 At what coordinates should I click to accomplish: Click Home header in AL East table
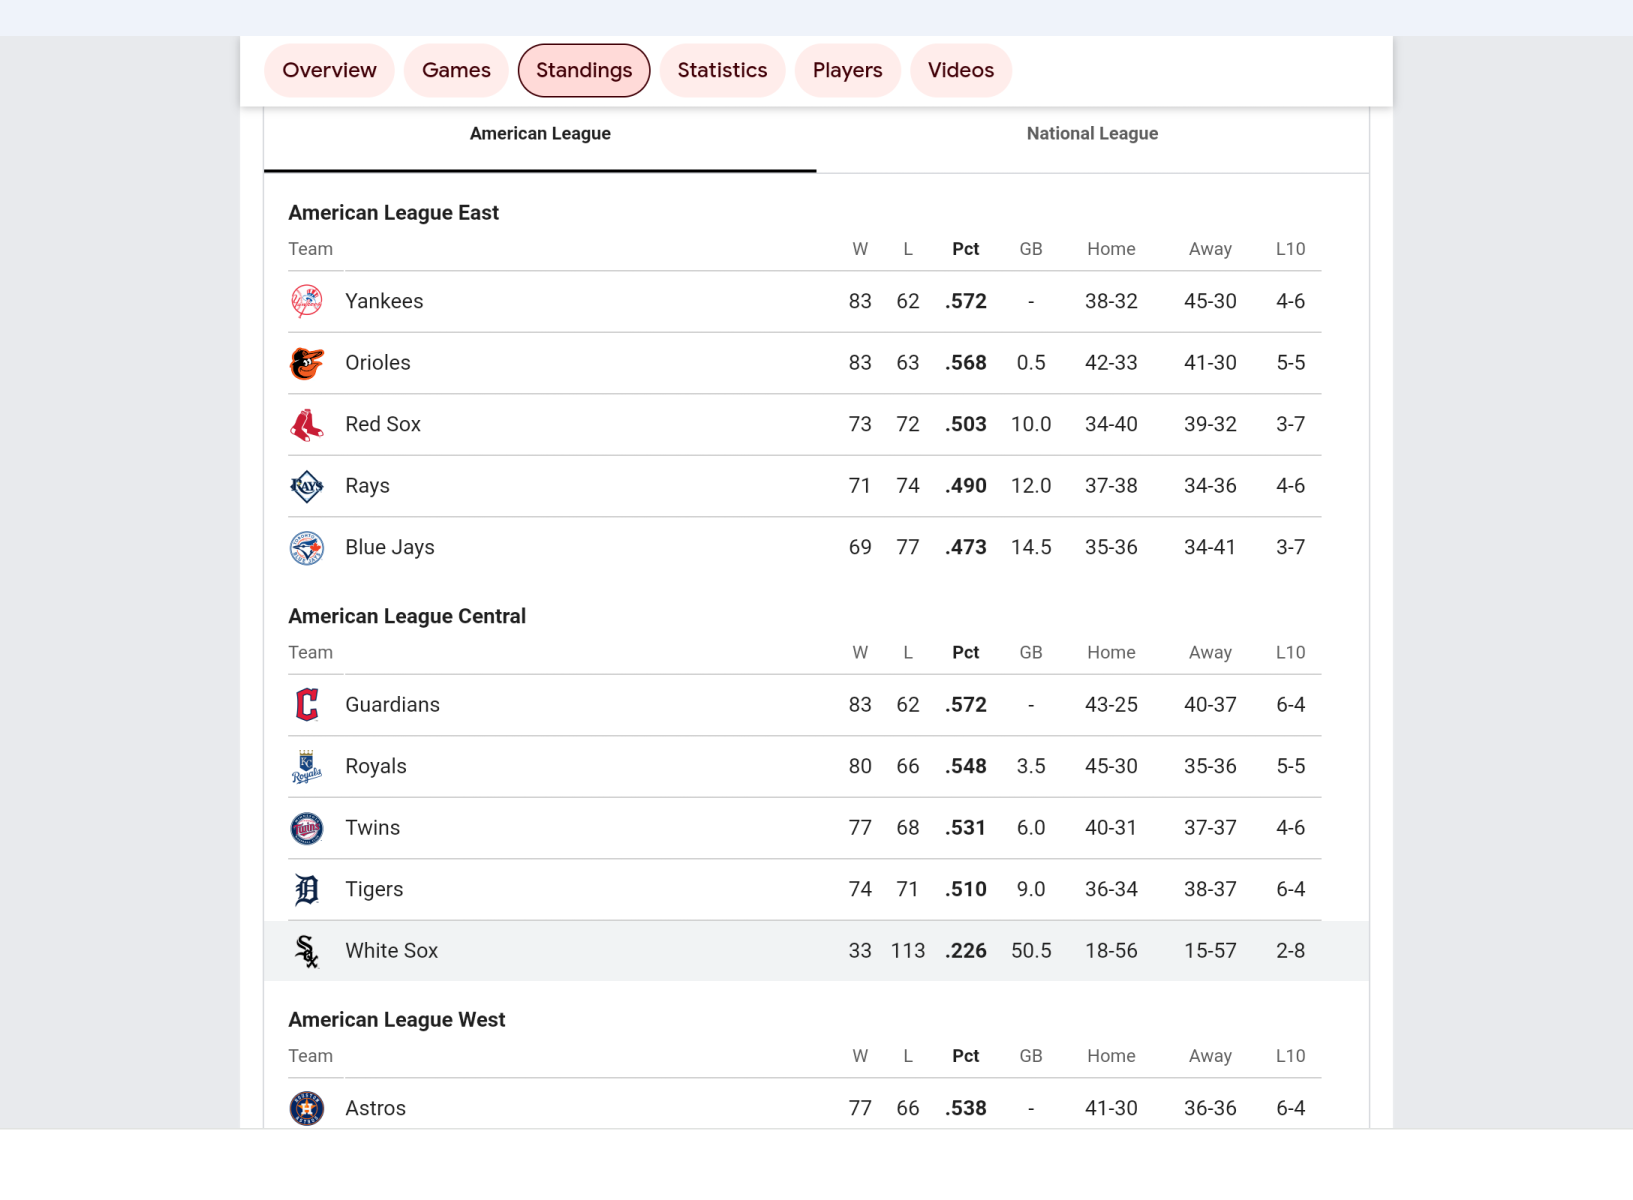(1111, 249)
